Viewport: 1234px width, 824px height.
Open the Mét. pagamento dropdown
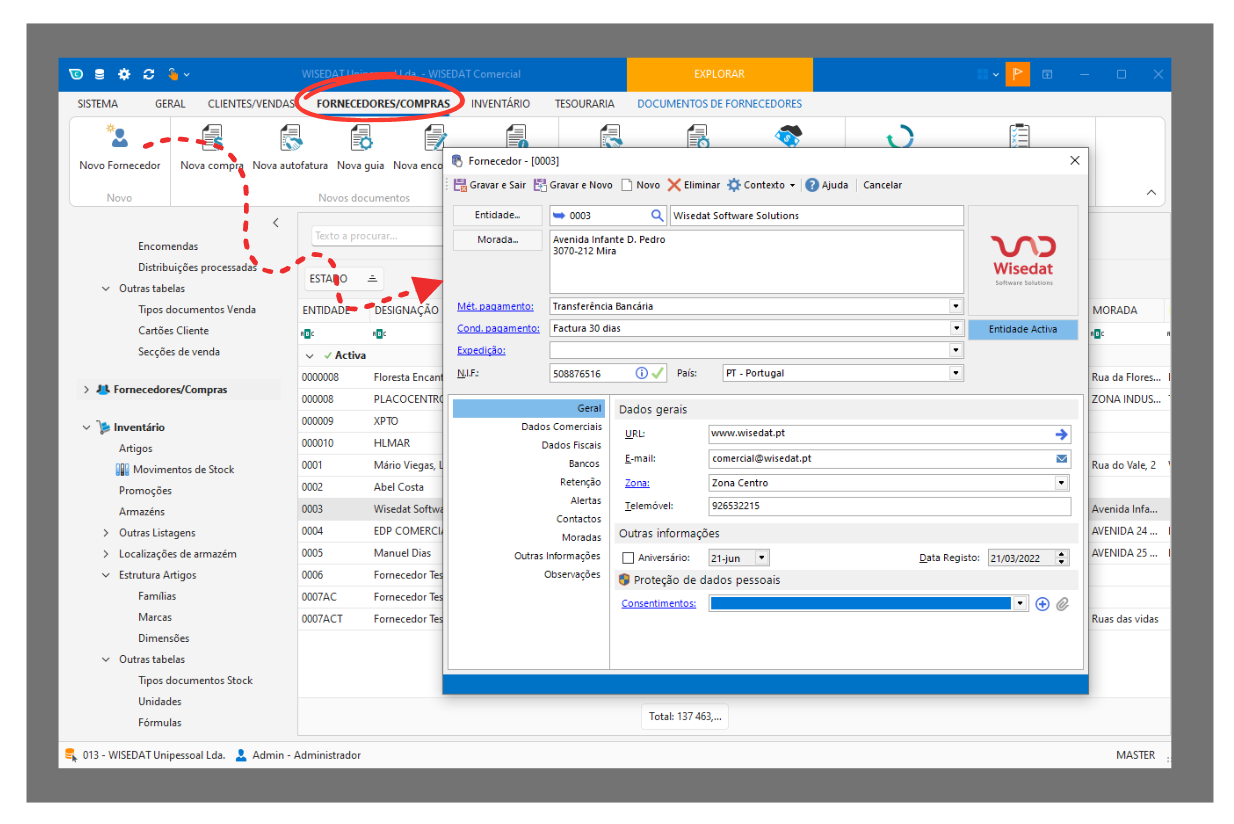pyautogui.click(x=956, y=306)
